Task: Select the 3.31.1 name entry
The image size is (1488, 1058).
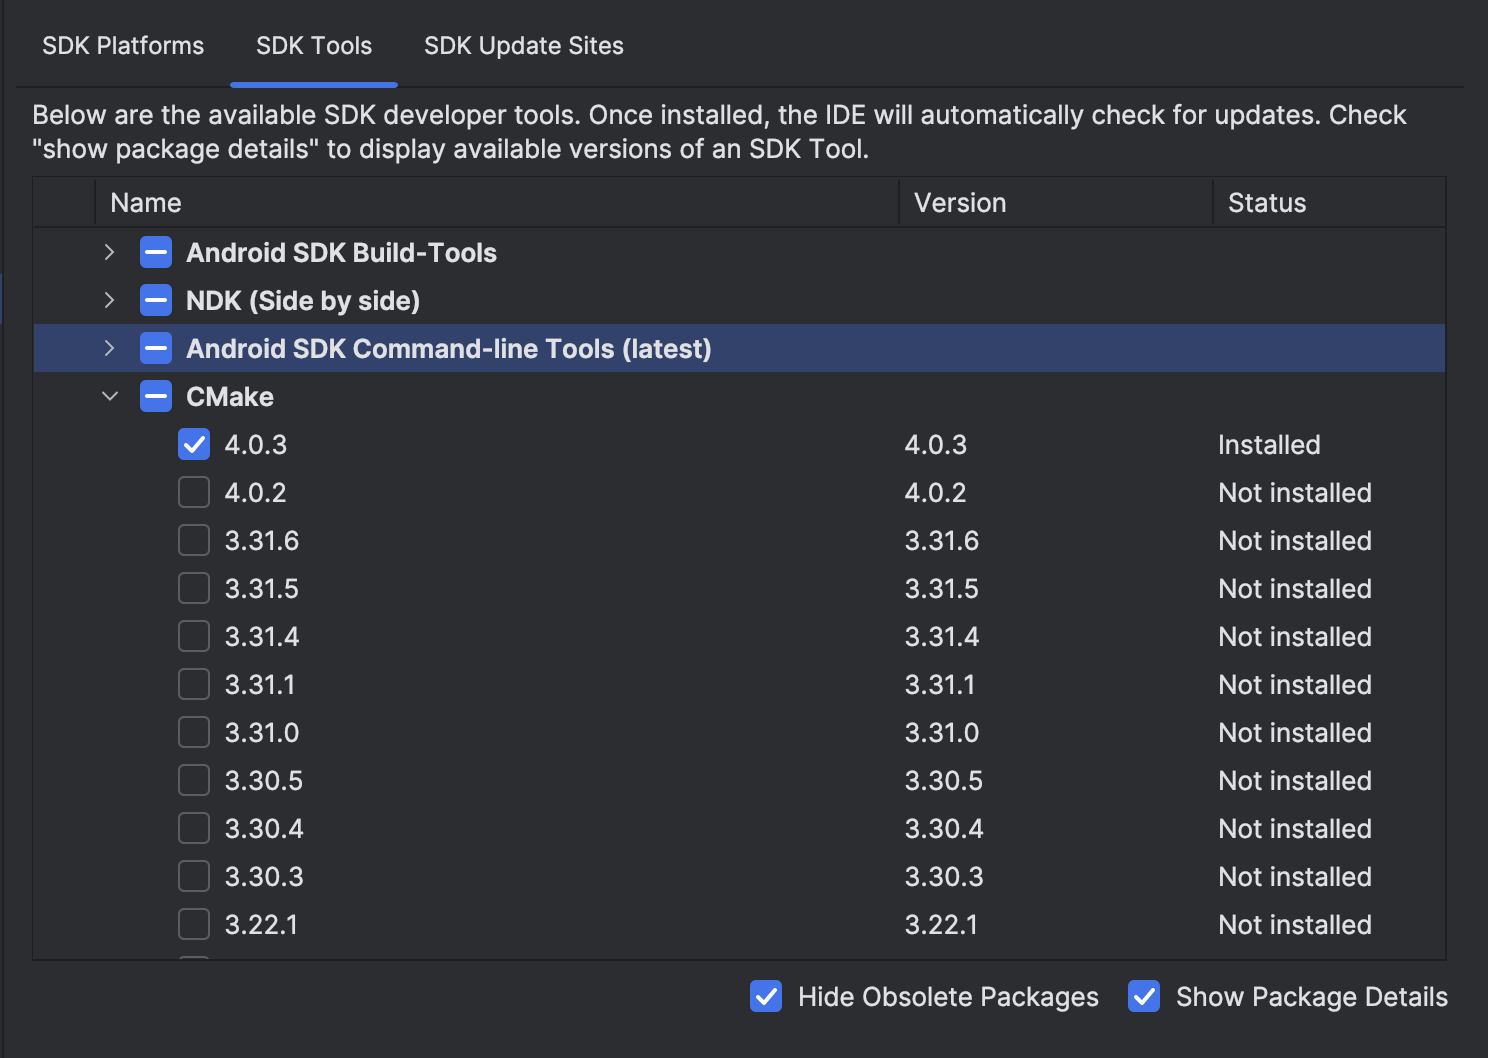Action: (x=260, y=685)
